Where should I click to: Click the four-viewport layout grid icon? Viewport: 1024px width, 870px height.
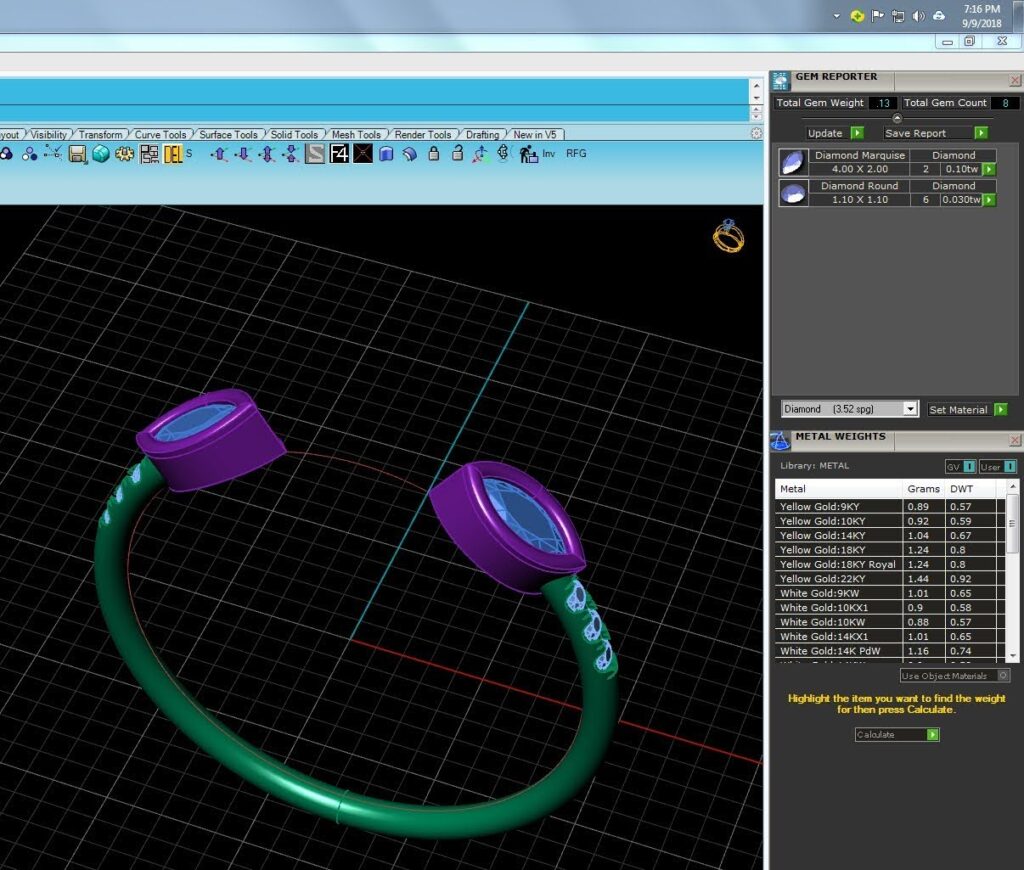point(149,154)
